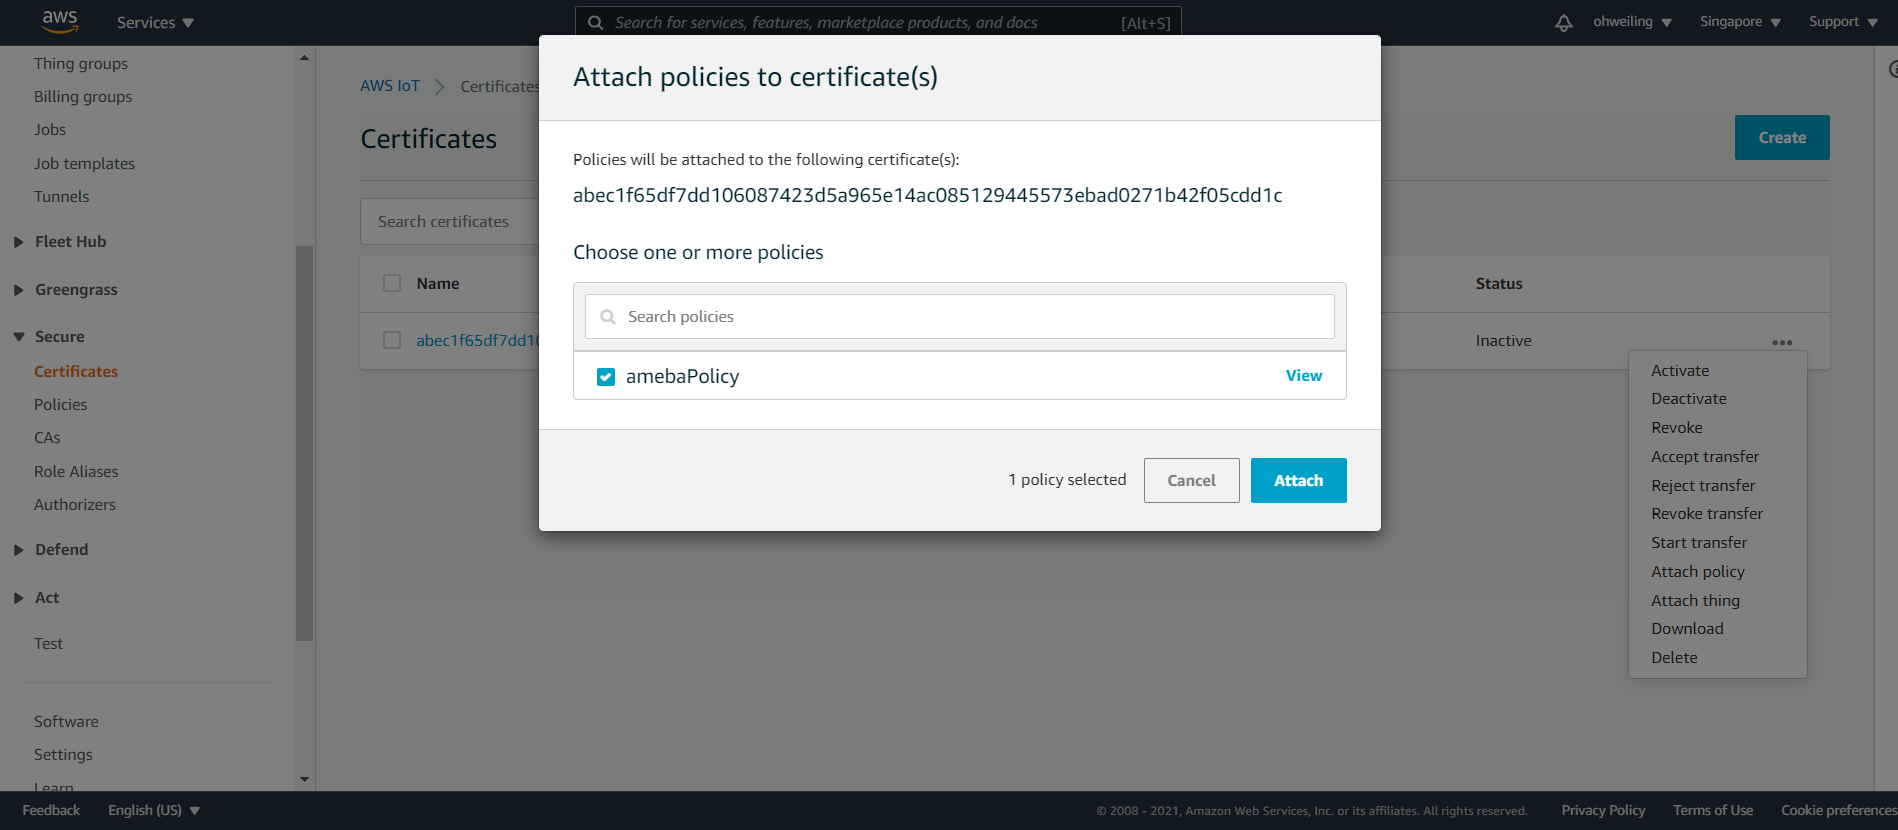Viewport: 1898px width, 830px height.
Task: Open Thing groups in the sidebar
Action: tap(81, 64)
